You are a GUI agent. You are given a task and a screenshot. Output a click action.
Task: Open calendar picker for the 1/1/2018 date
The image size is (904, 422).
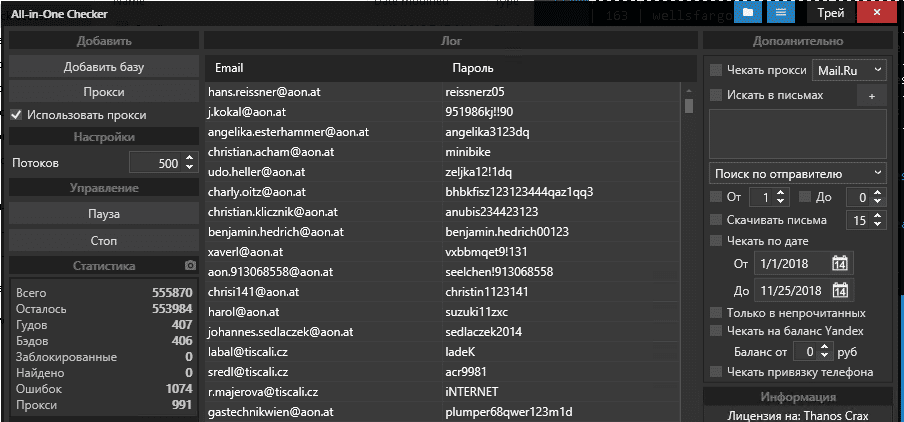(840, 264)
